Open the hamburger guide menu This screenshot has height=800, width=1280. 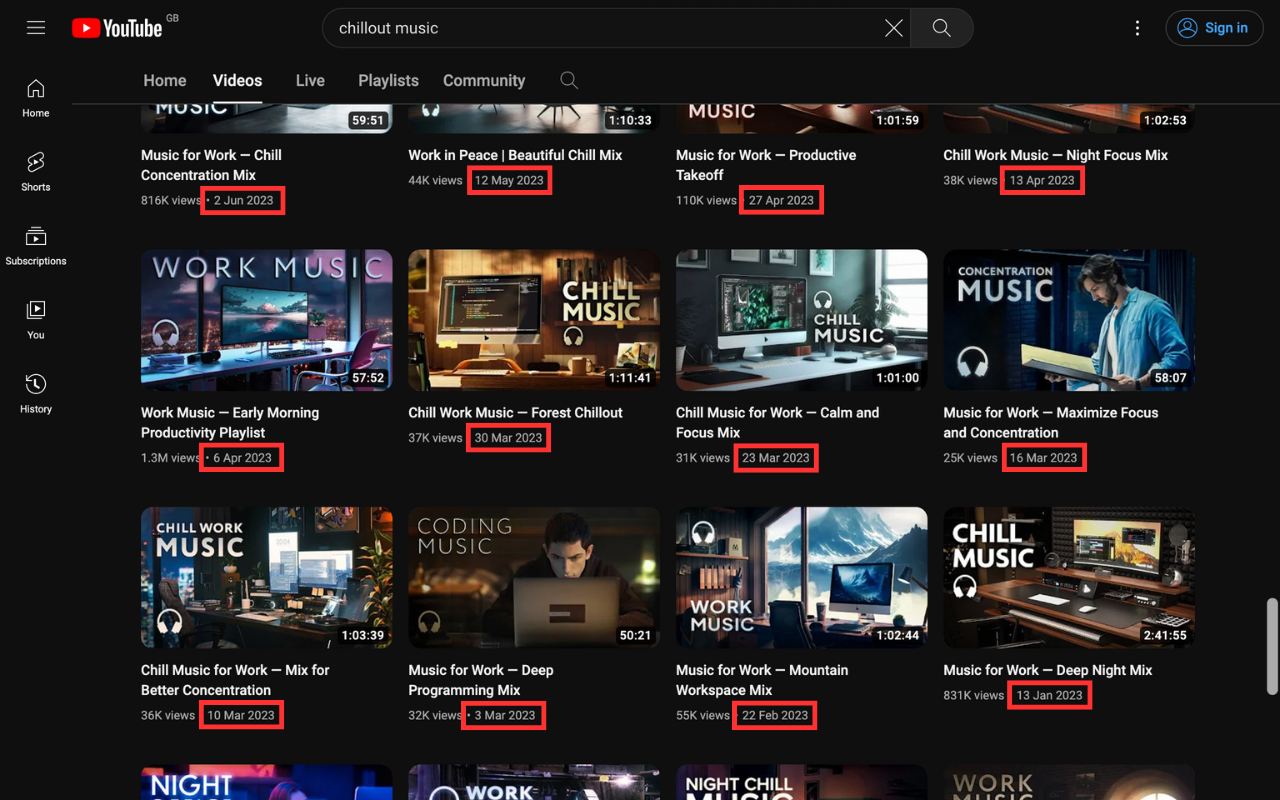(x=36, y=28)
